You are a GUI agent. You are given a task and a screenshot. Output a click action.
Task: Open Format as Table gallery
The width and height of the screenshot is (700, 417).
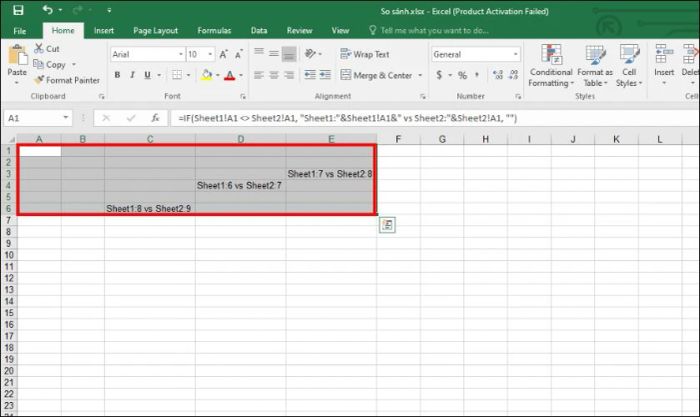coord(595,66)
